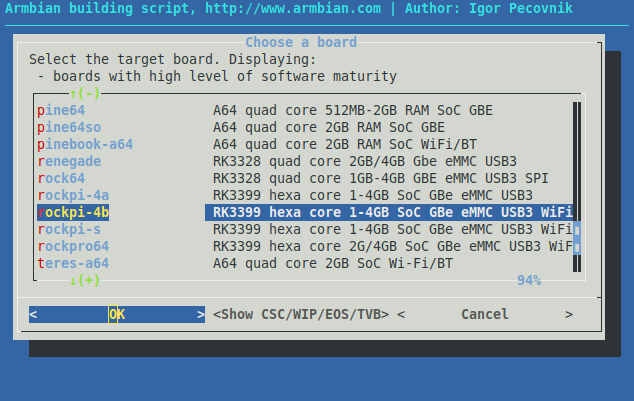This screenshot has height=401, width=634.
Task: Click the scroll-up indicator above the list
Action: [85, 94]
